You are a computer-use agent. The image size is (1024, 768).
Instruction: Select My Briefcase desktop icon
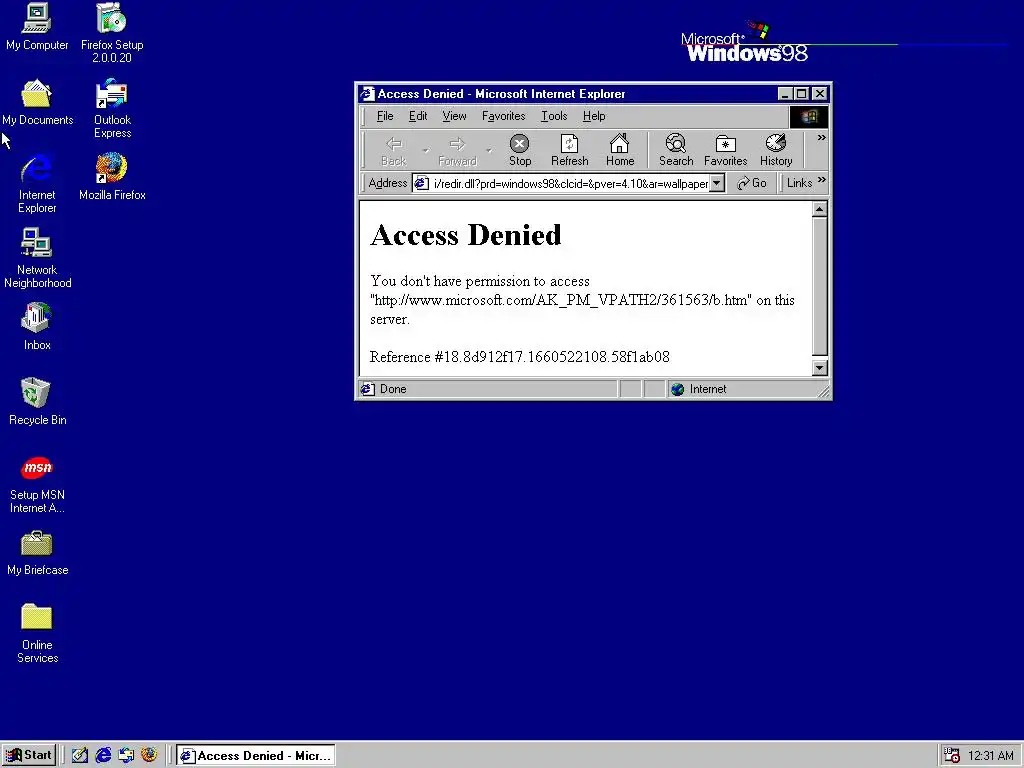[x=37, y=553]
